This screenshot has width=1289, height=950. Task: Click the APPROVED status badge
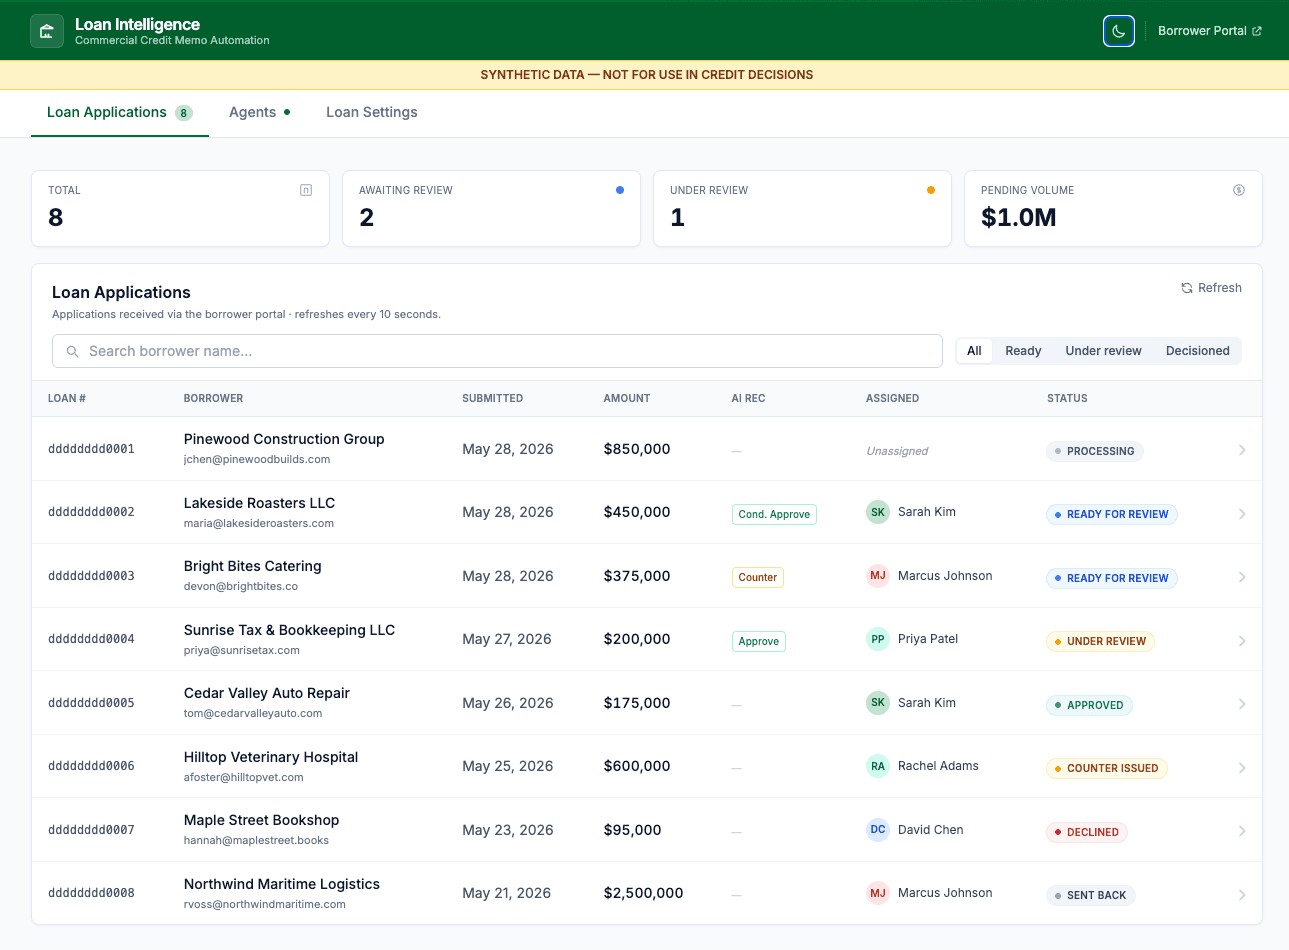pyautogui.click(x=1089, y=705)
